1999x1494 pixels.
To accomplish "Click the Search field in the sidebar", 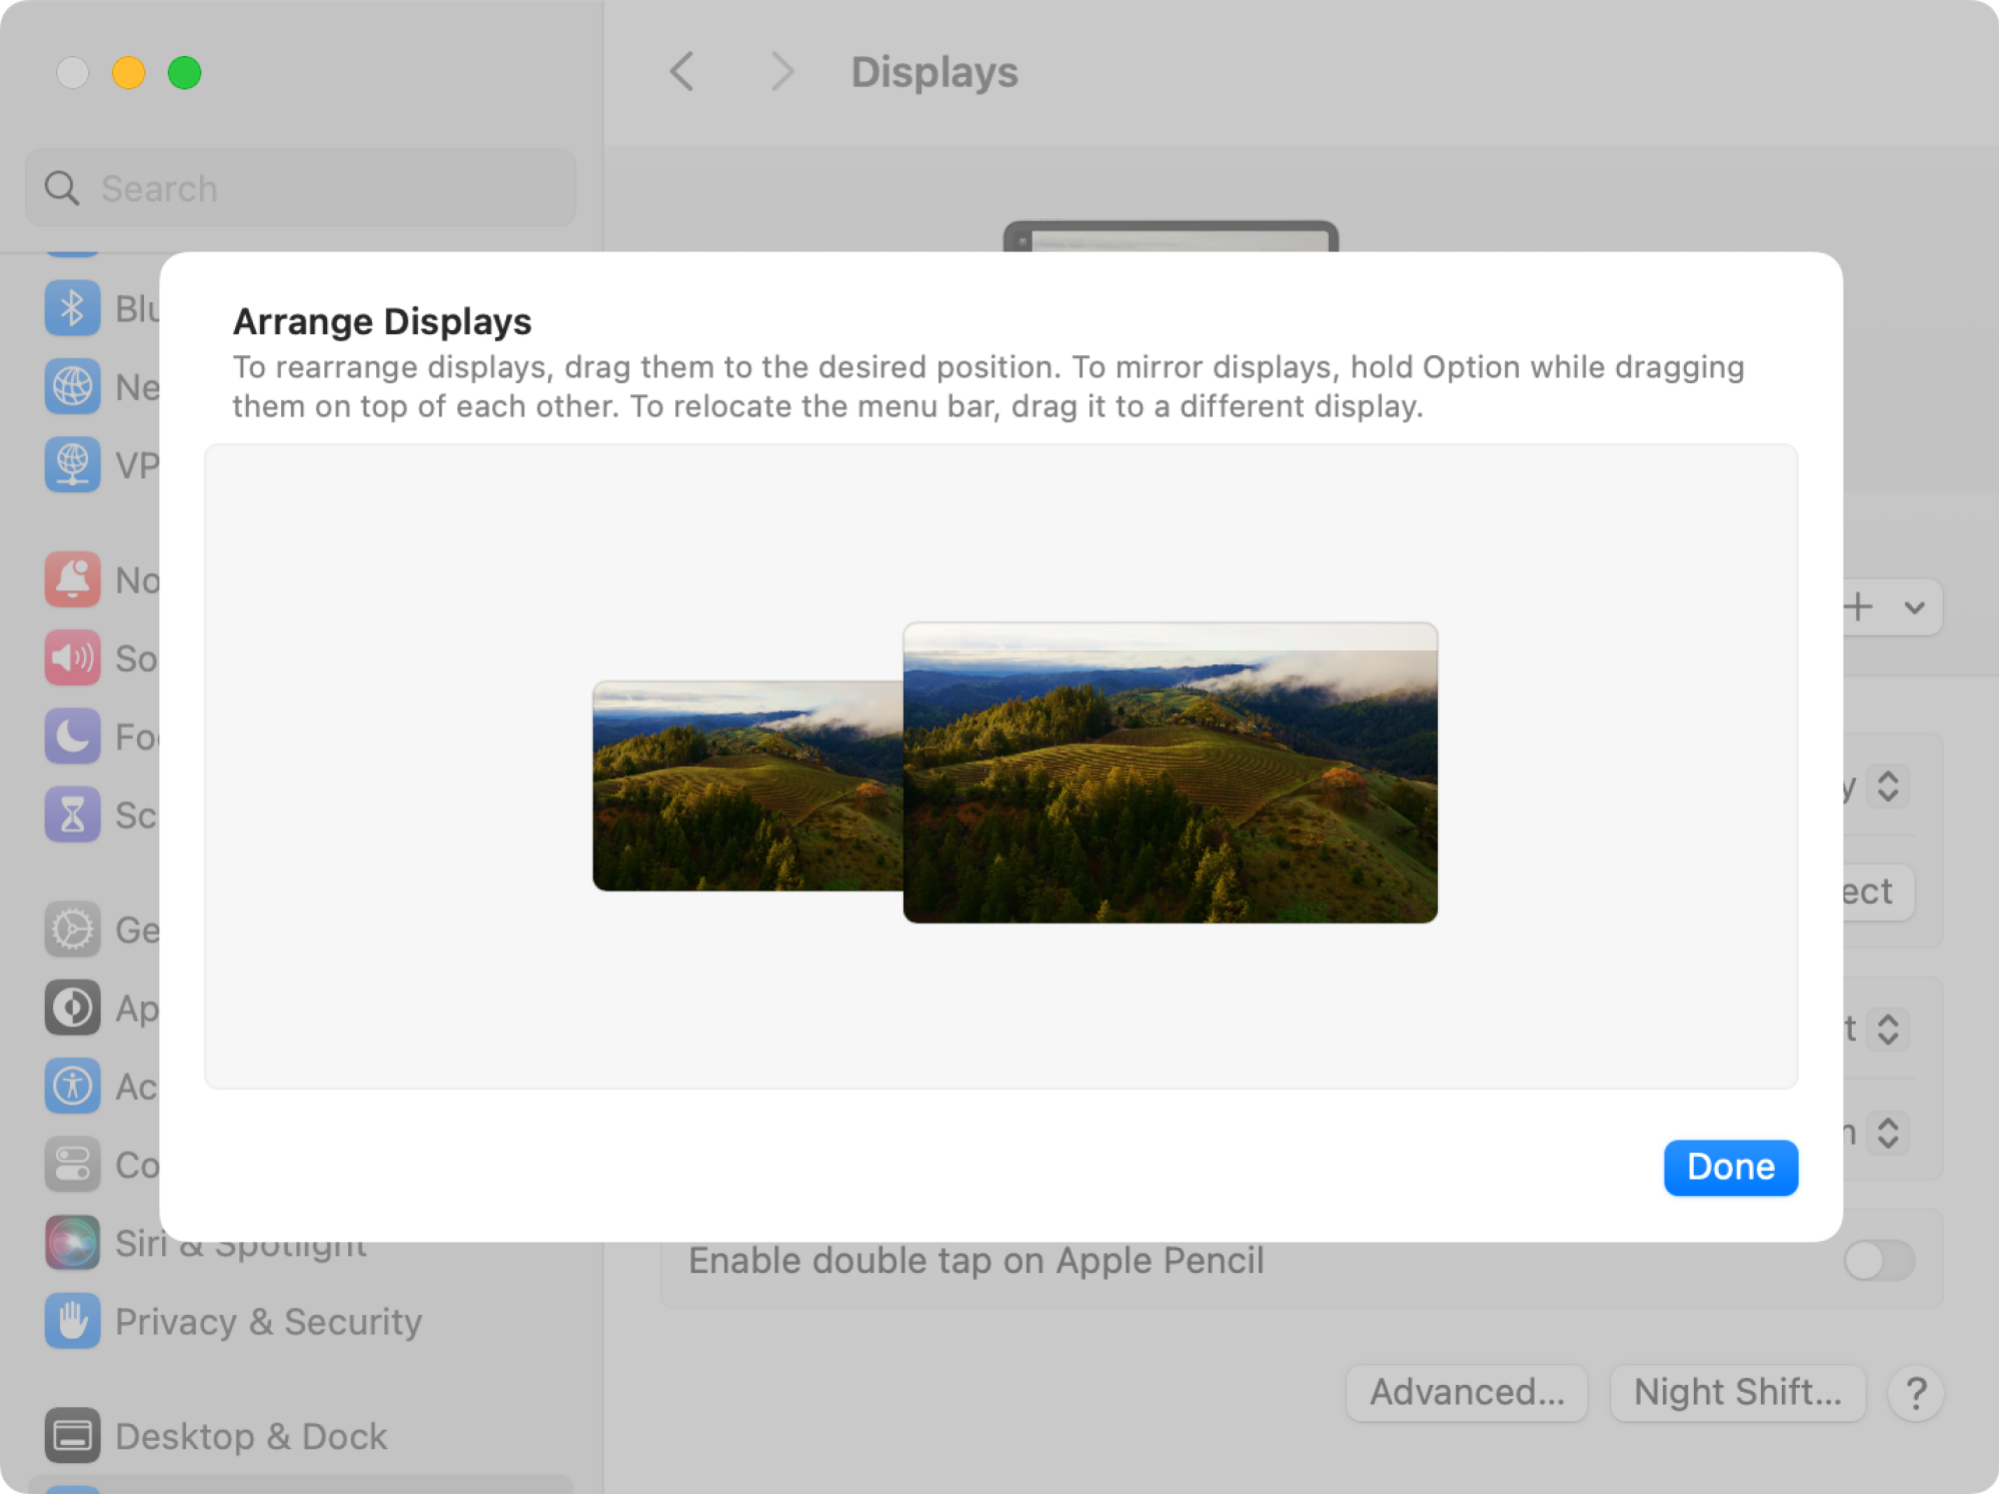I will [x=300, y=188].
